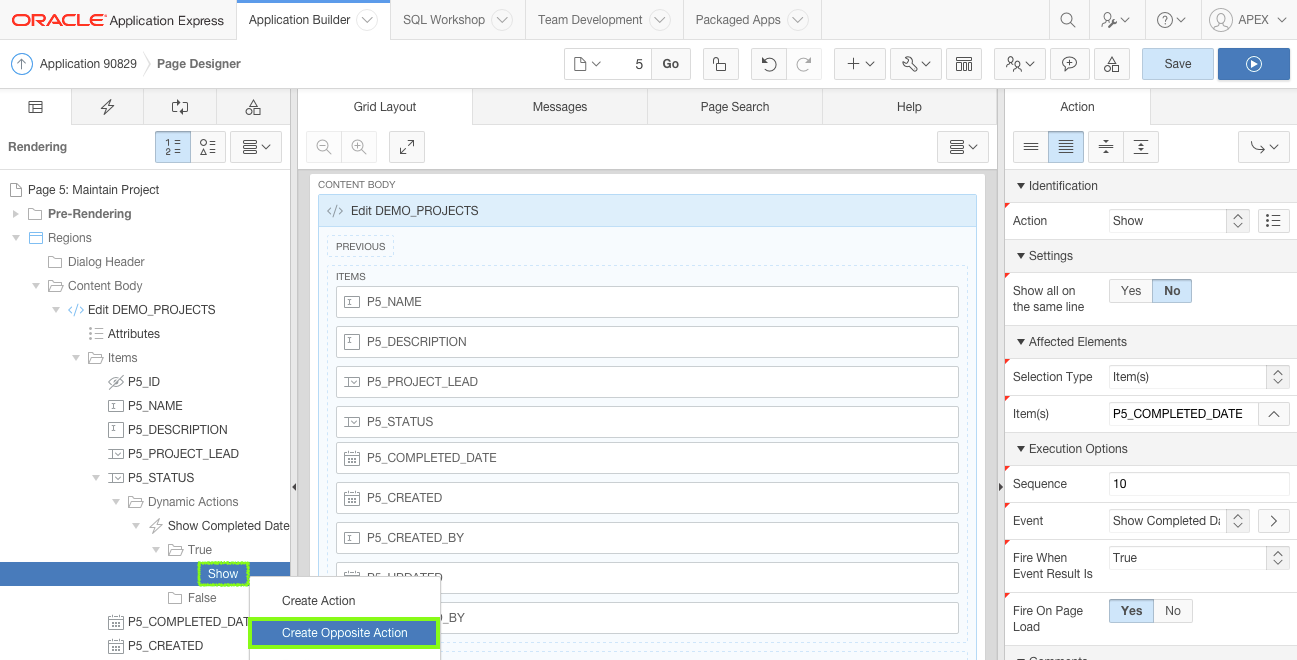Open the page selector dropdown

coord(588,64)
